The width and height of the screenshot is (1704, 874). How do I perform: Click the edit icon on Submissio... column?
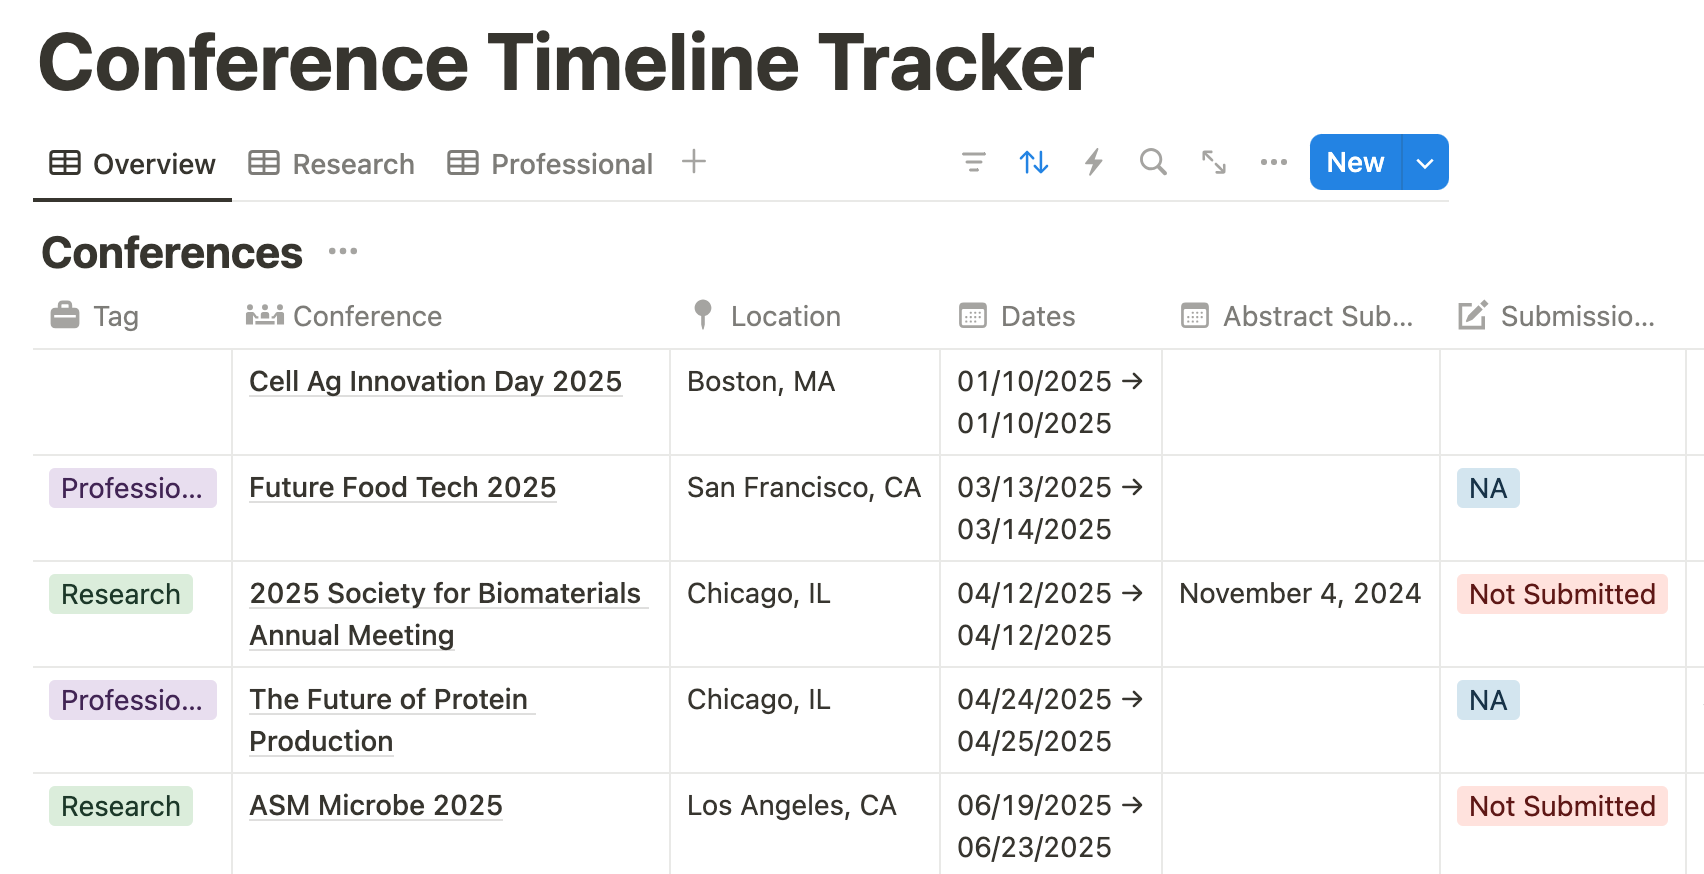click(x=1472, y=315)
